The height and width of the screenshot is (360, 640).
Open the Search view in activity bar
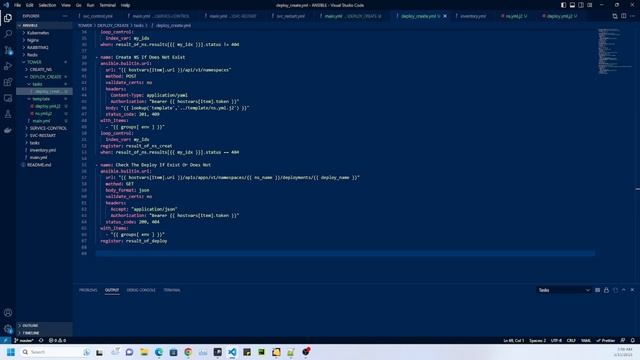[8, 34]
